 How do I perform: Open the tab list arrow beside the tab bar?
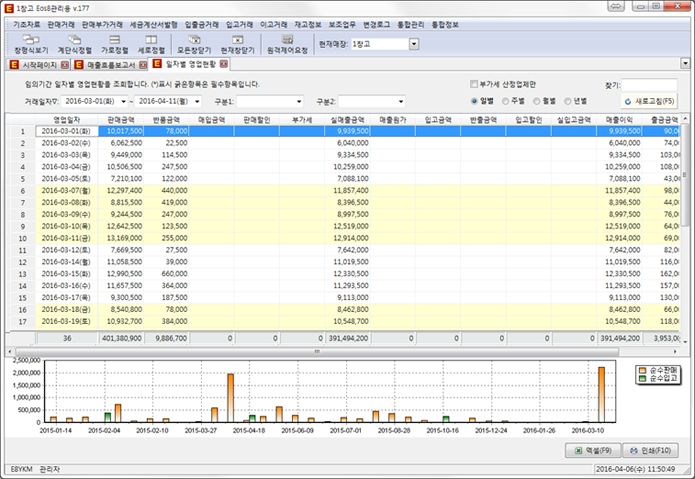[x=685, y=63]
